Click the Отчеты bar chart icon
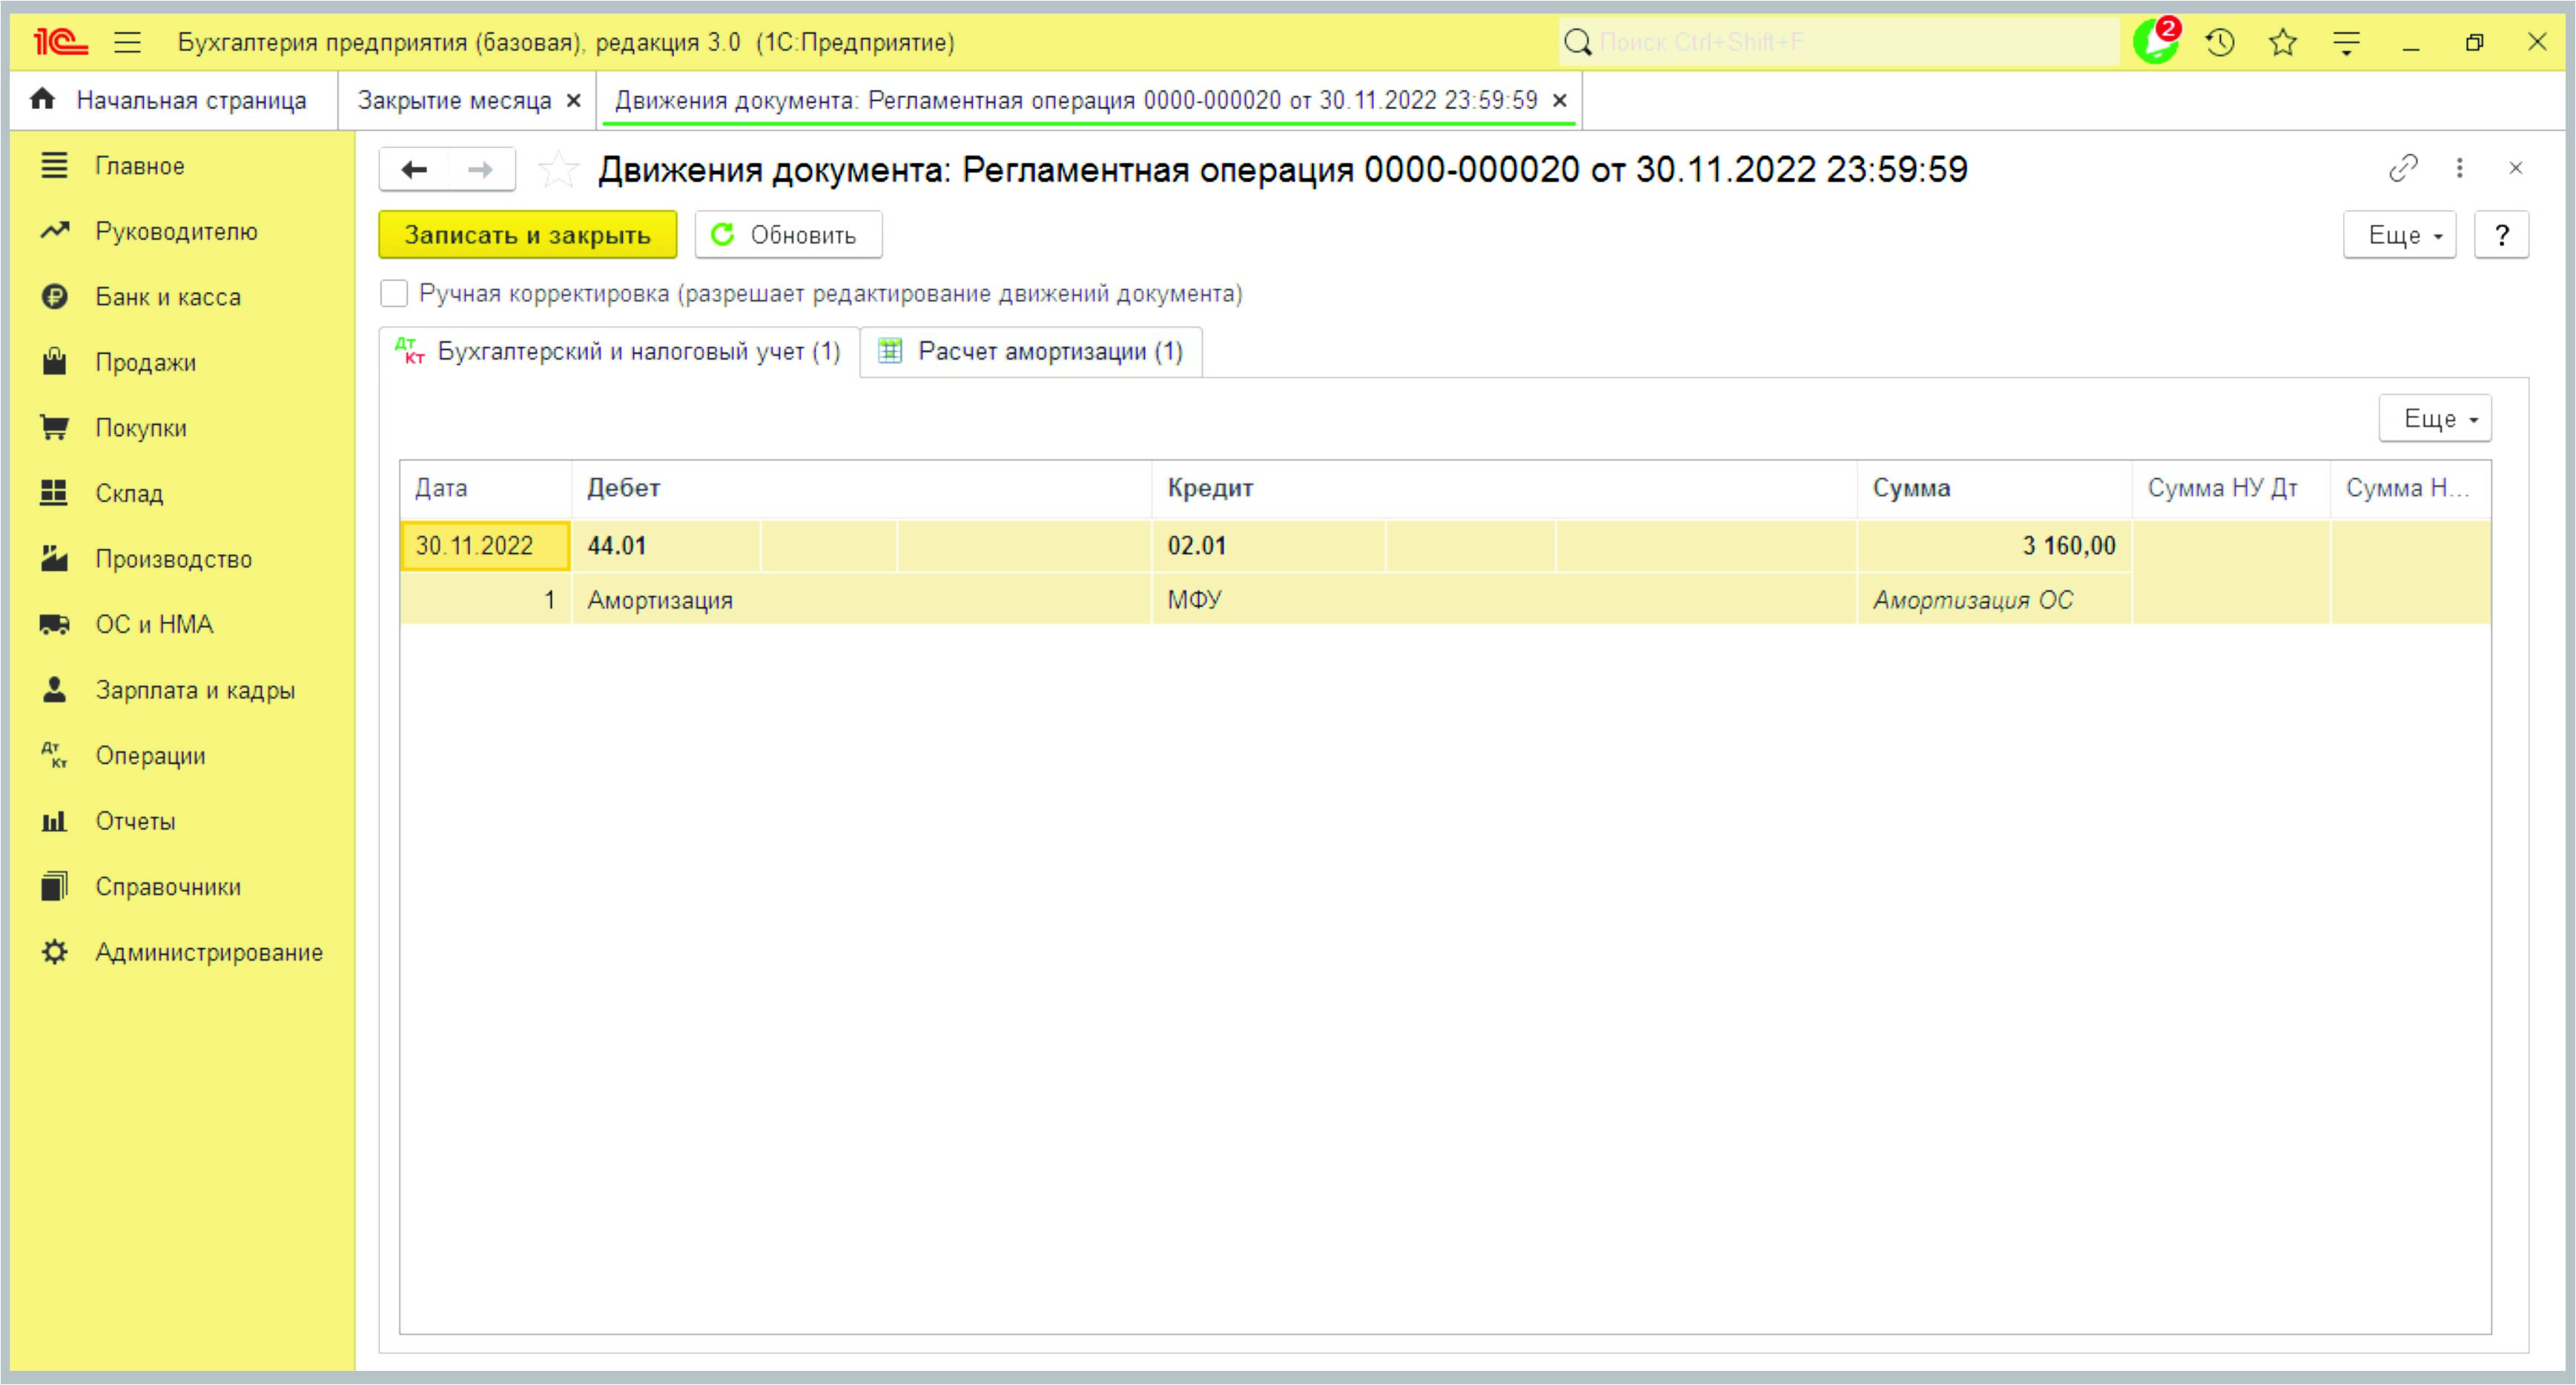 click(x=54, y=821)
